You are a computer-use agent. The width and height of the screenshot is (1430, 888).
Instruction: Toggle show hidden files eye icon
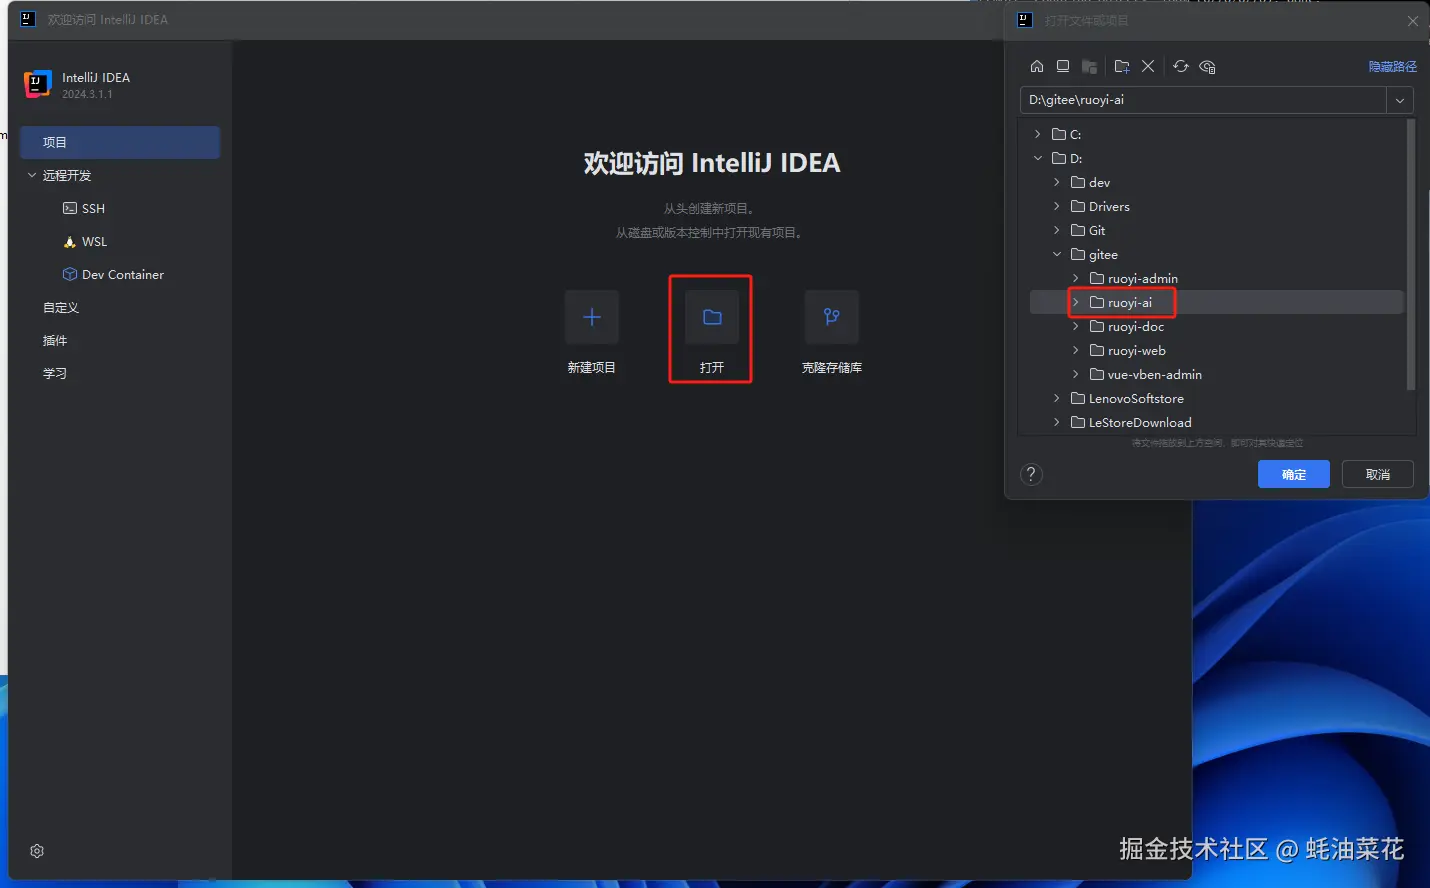tap(1207, 66)
